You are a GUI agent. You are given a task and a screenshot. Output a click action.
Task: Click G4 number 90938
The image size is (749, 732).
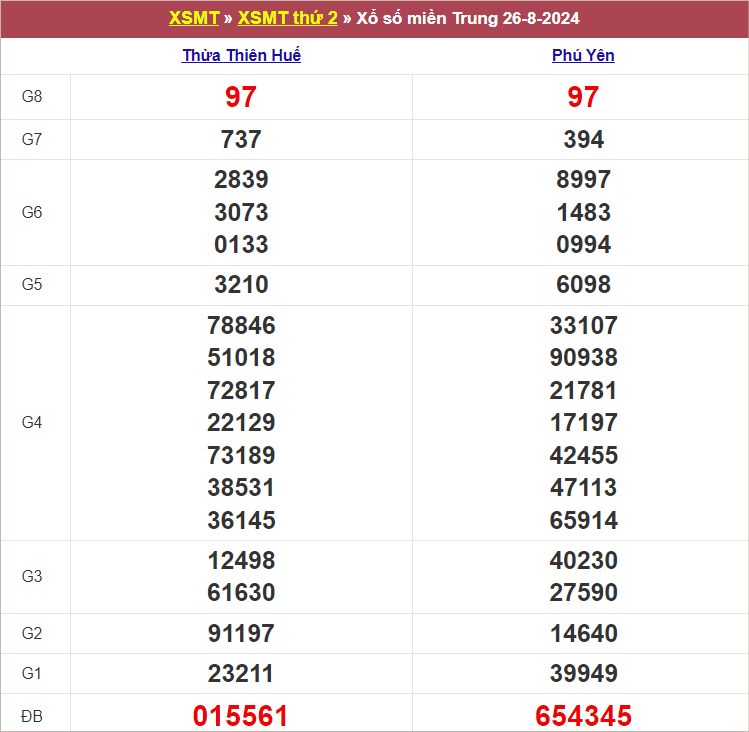pos(583,357)
